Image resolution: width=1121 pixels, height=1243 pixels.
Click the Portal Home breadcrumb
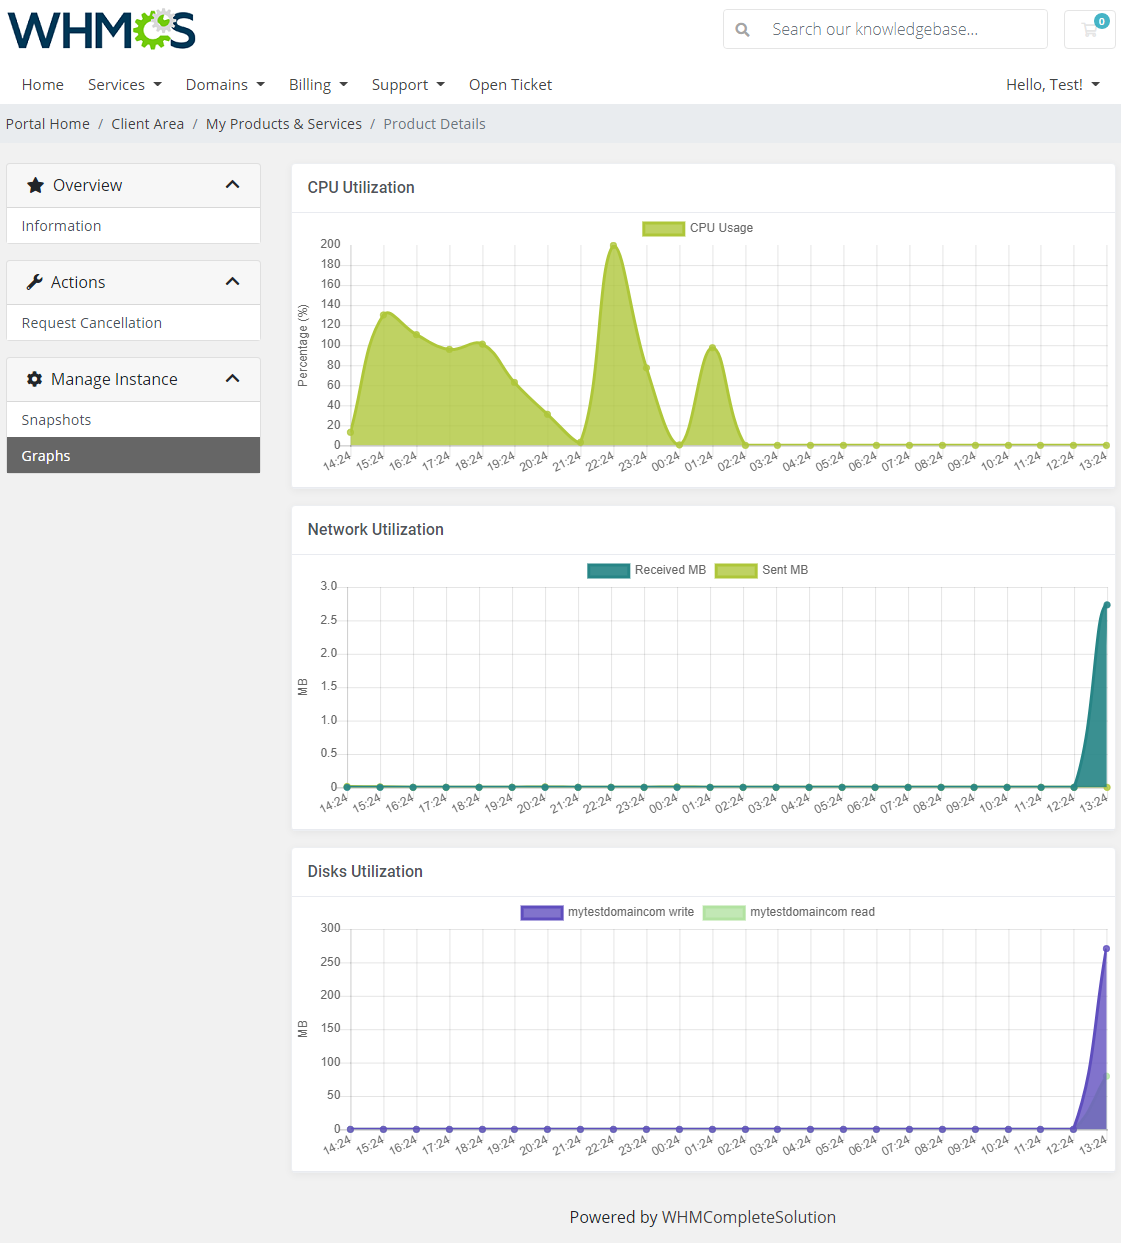pyautogui.click(x=48, y=124)
